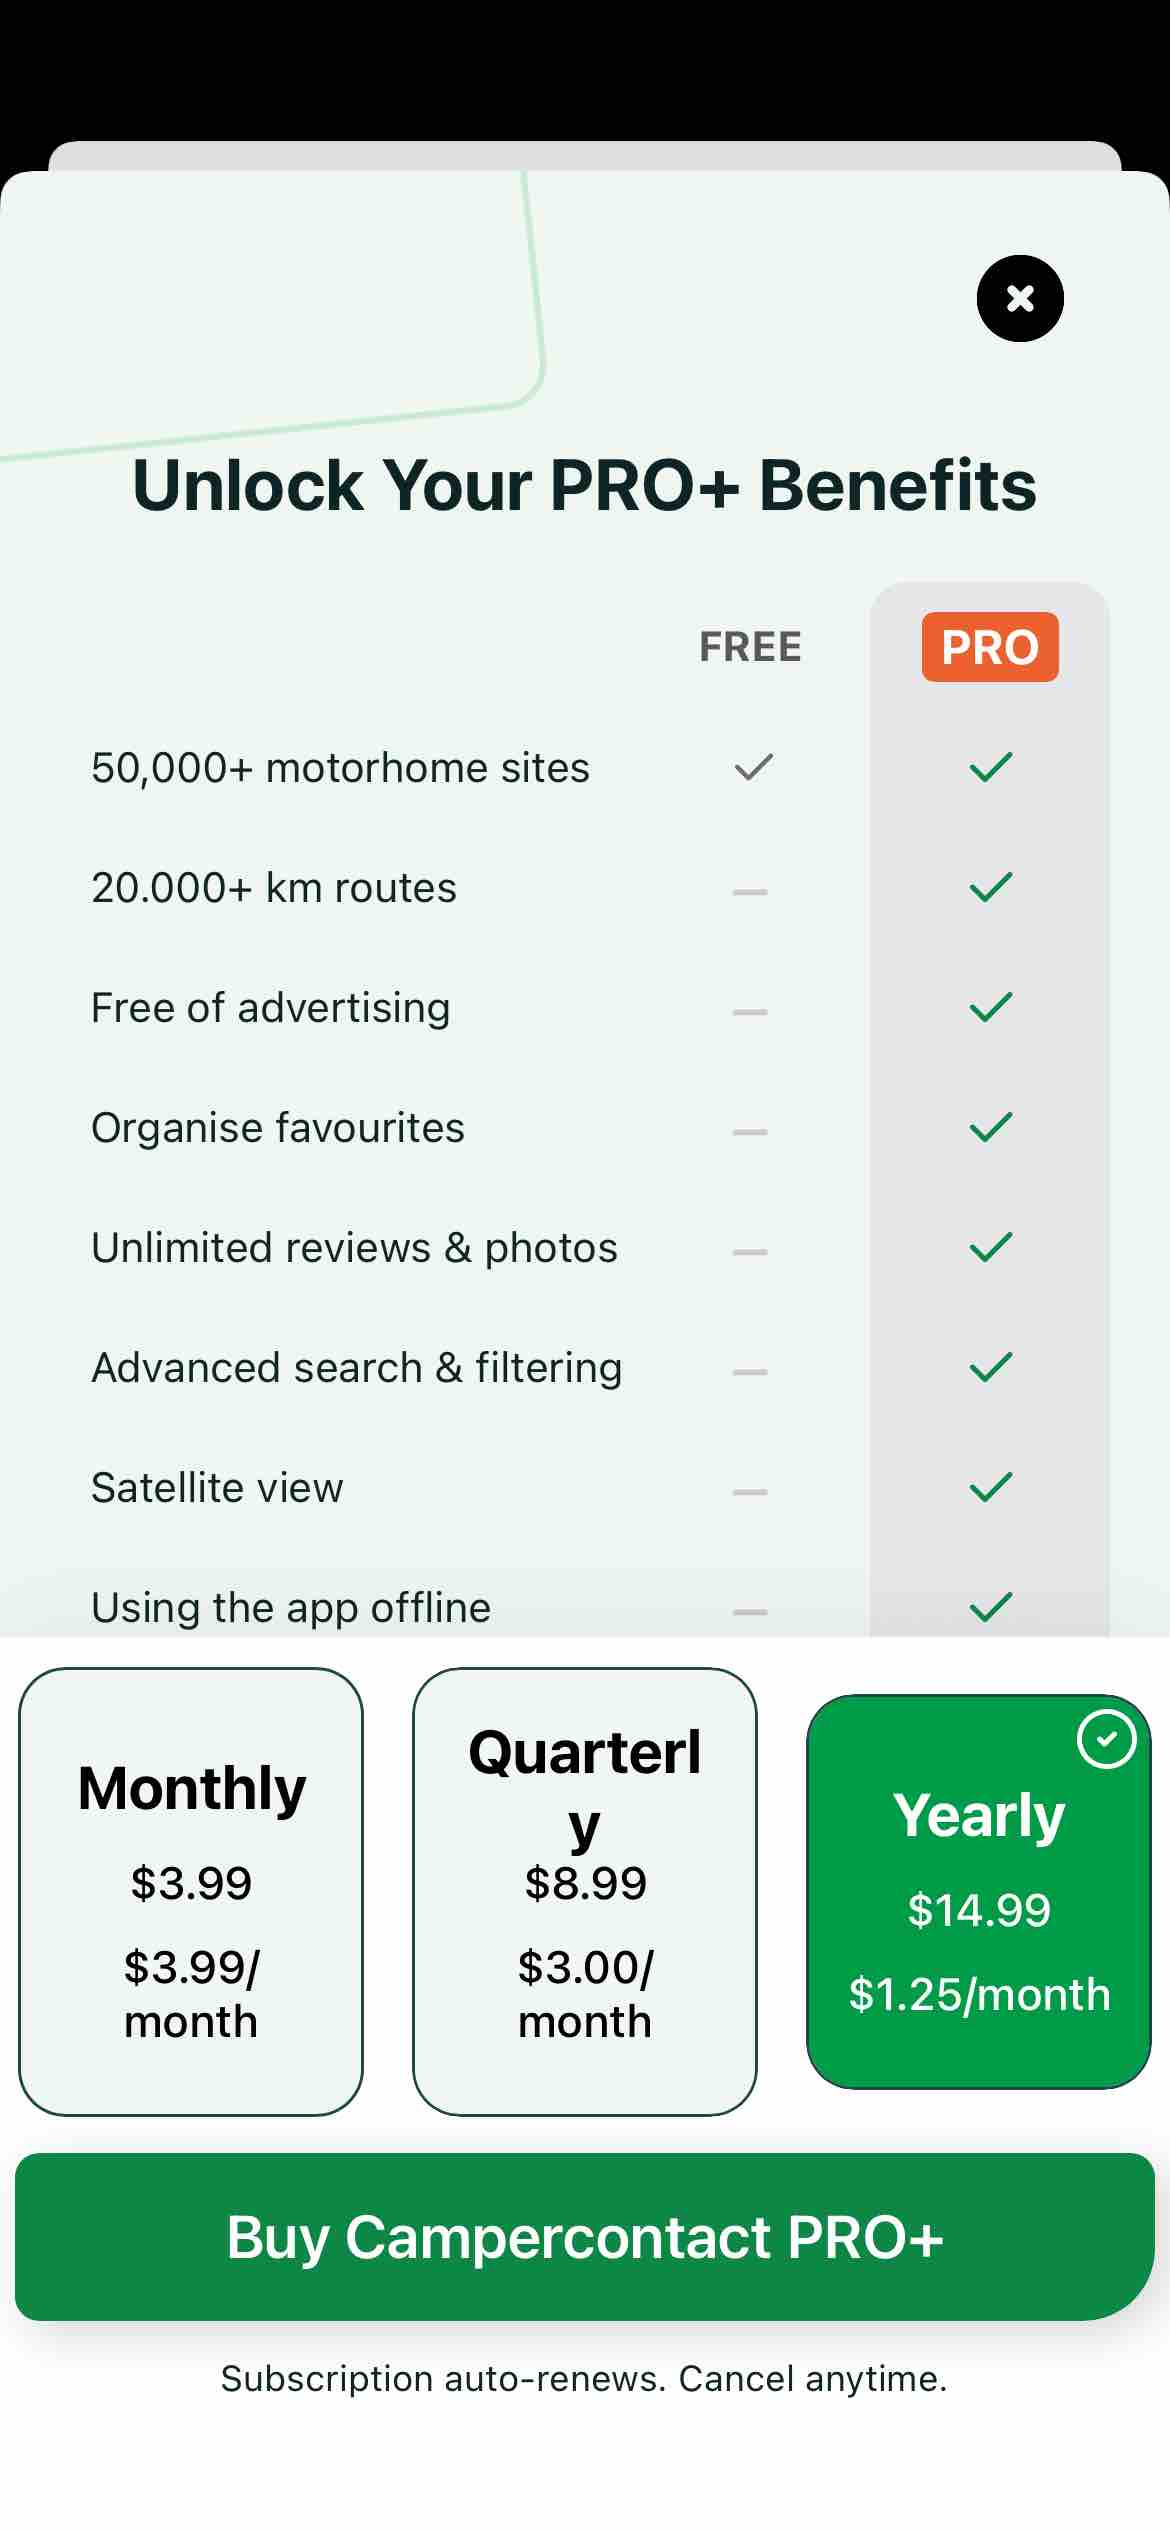Tap the orange PRO badge

(989, 647)
